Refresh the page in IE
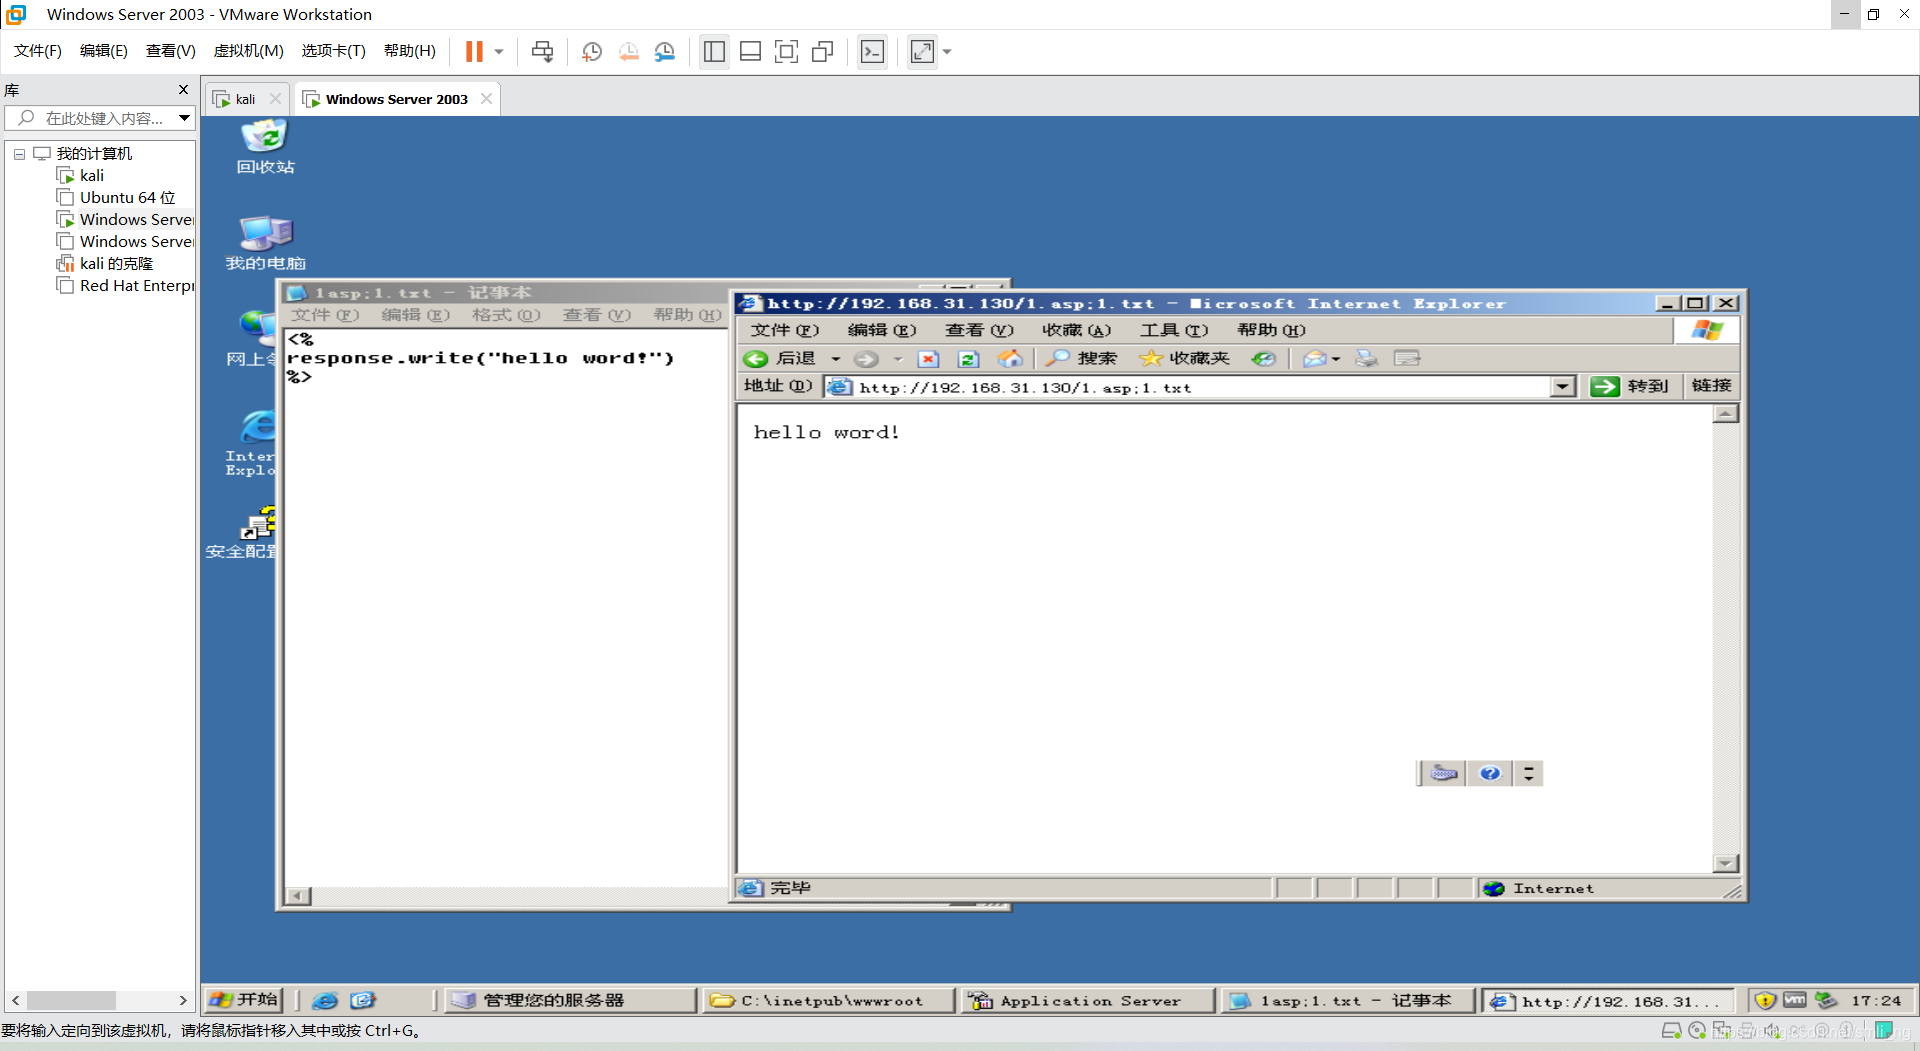The width and height of the screenshot is (1920, 1051). pyautogui.click(x=968, y=358)
